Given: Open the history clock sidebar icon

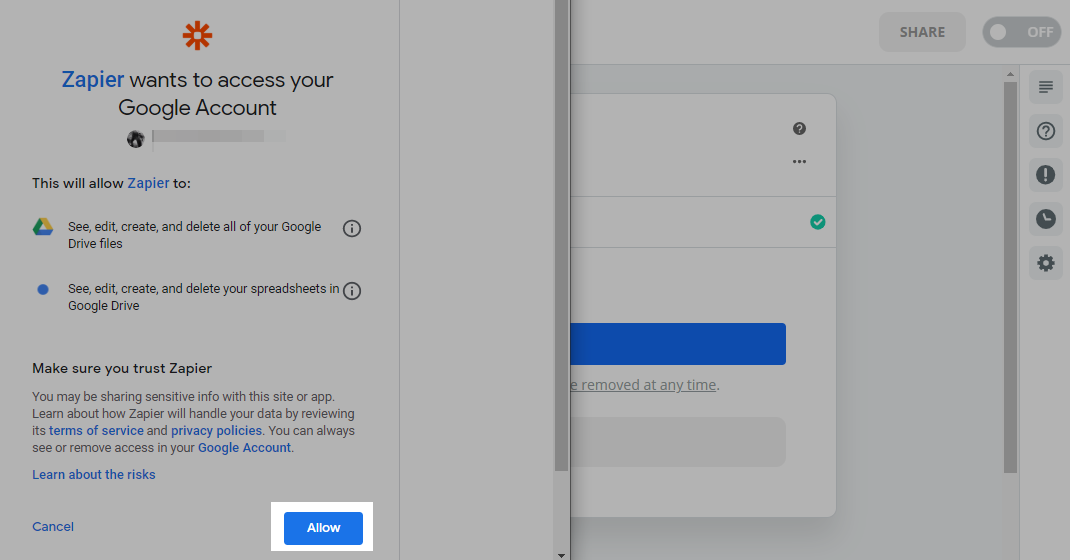Looking at the screenshot, I should (1045, 219).
